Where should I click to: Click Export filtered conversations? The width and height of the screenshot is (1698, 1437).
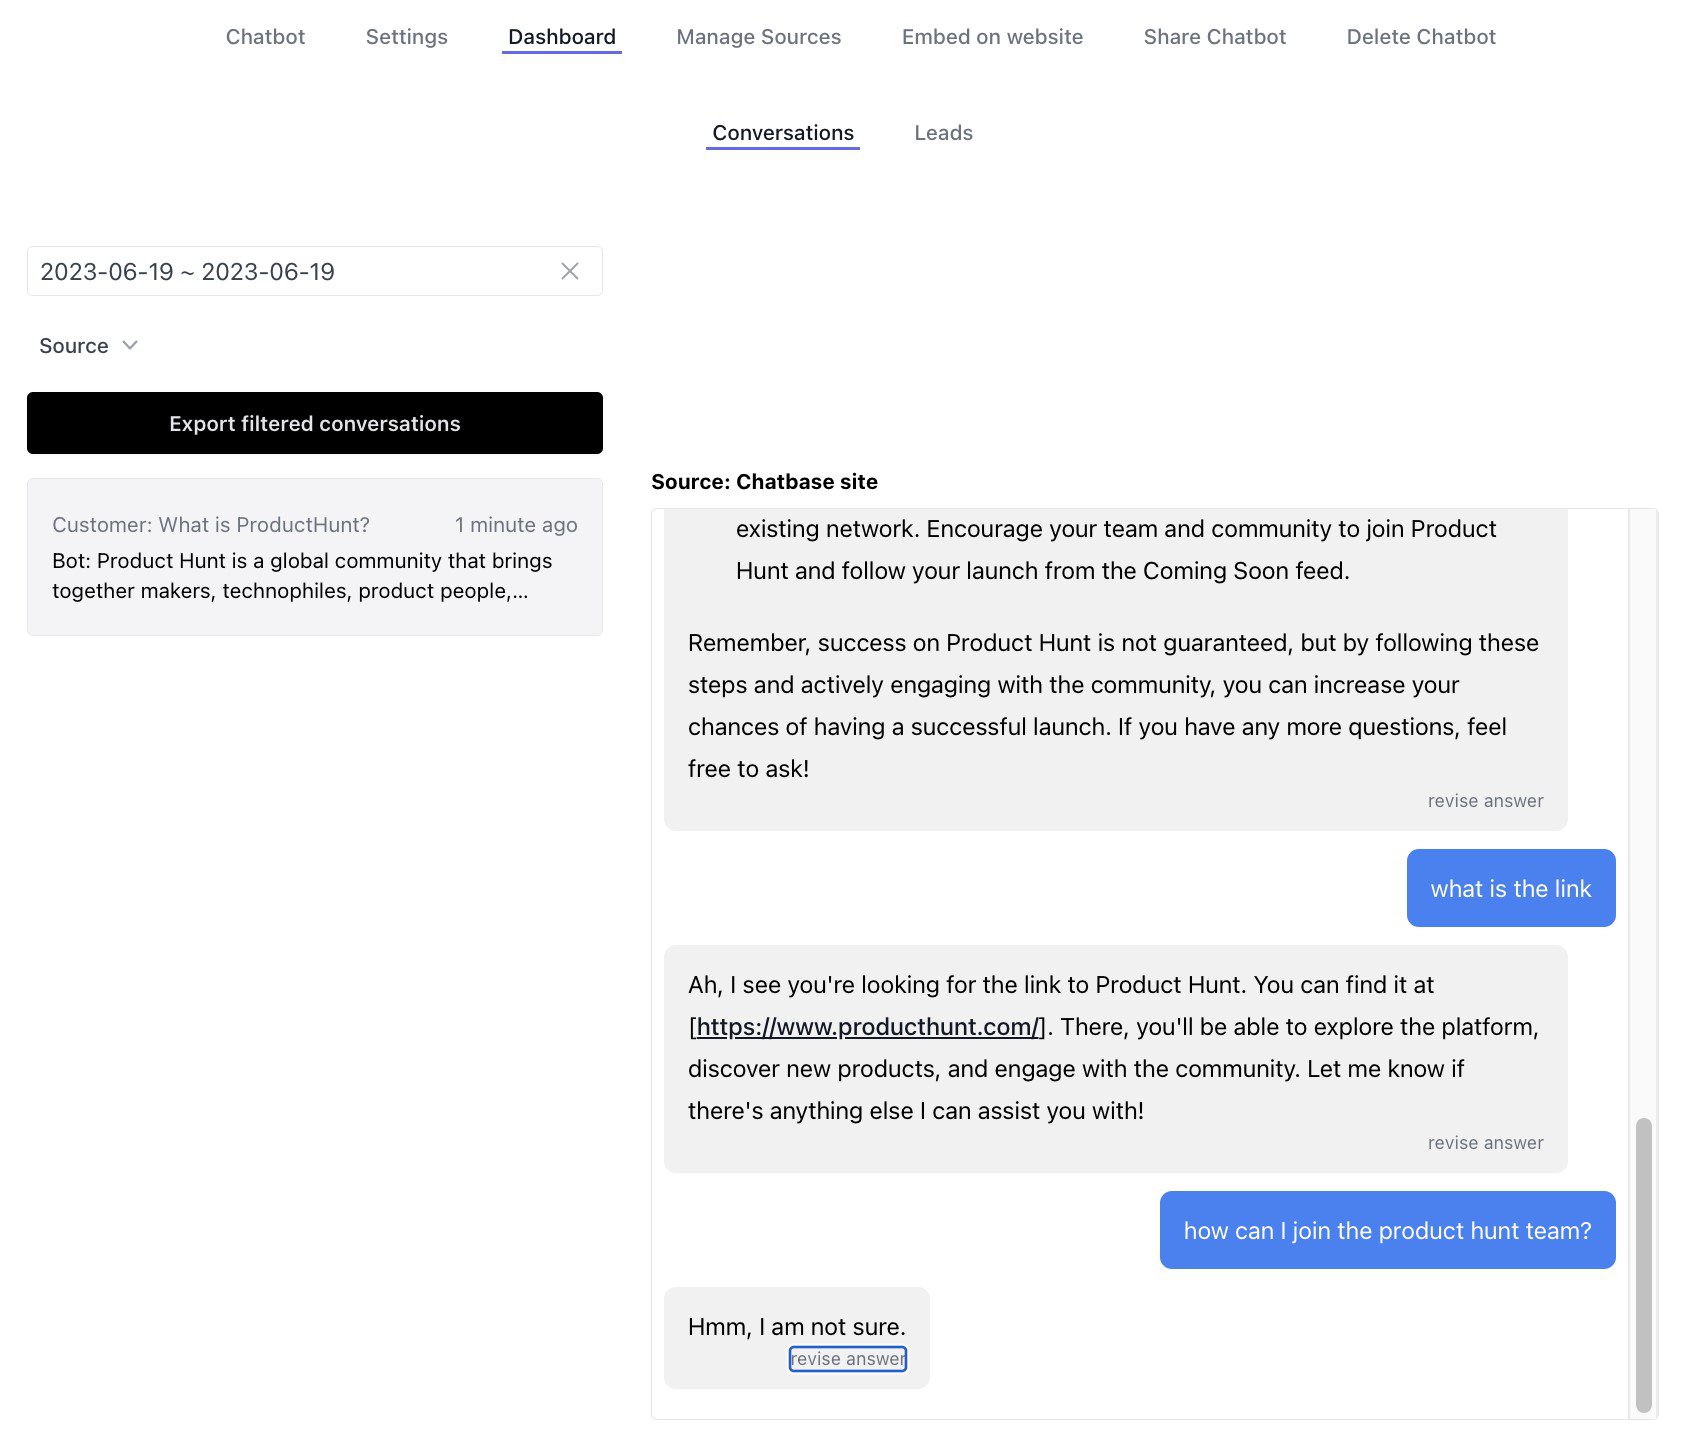point(315,423)
